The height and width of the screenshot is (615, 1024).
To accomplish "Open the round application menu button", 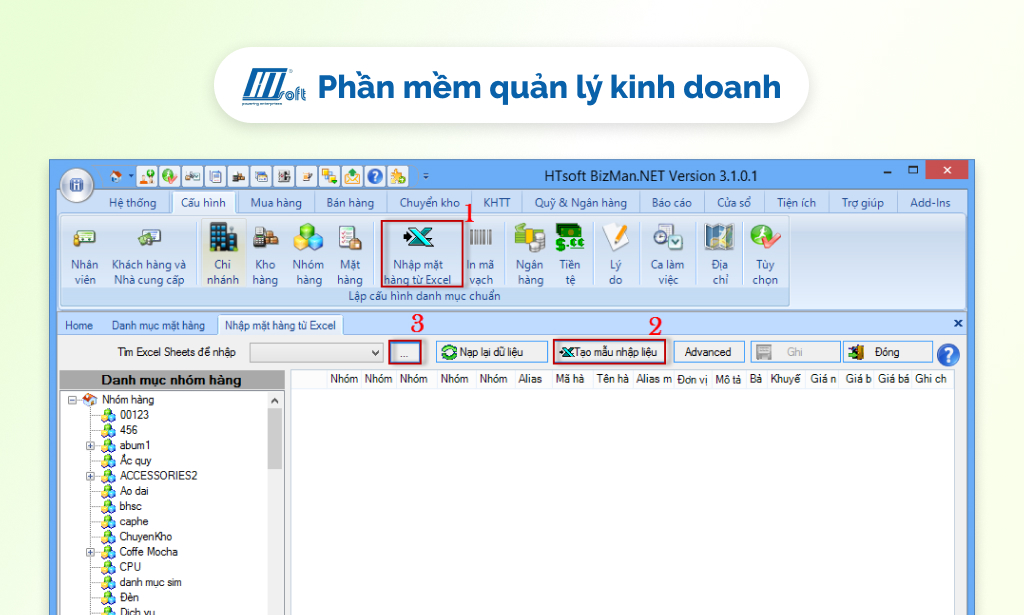I will coord(76,185).
